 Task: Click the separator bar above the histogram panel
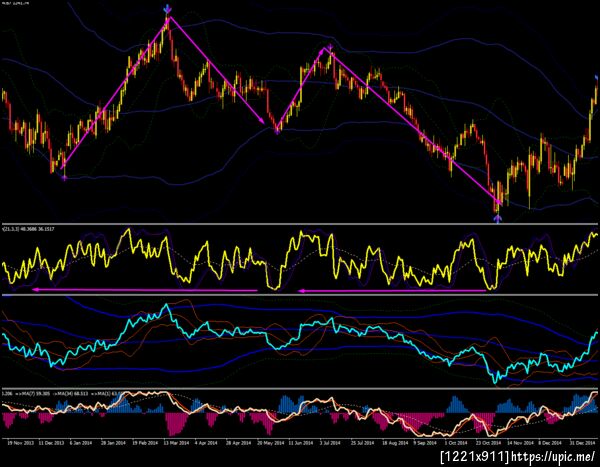(300, 389)
